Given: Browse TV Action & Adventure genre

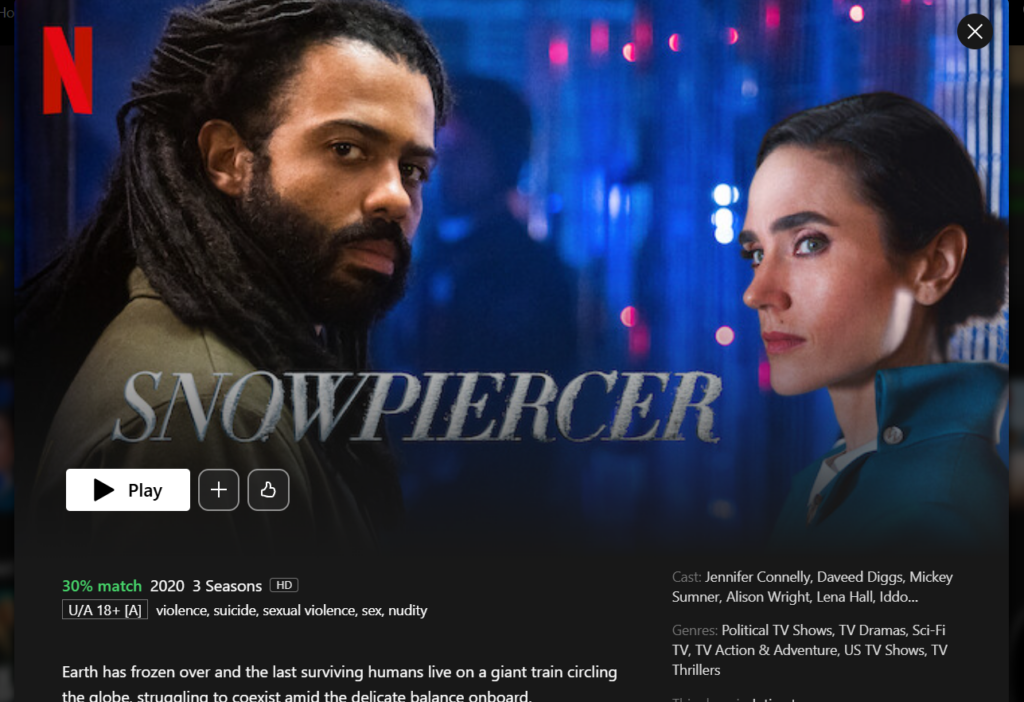Looking at the screenshot, I should (x=766, y=650).
